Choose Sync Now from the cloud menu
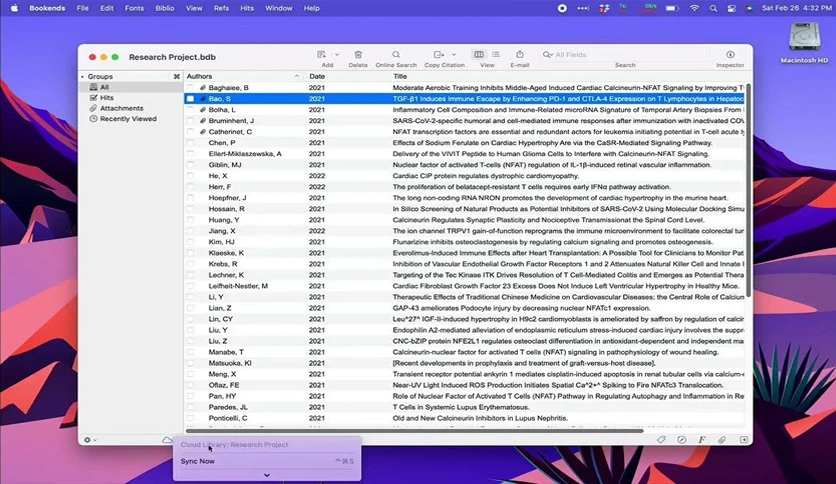The image size is (836, 484). [267, 461]
